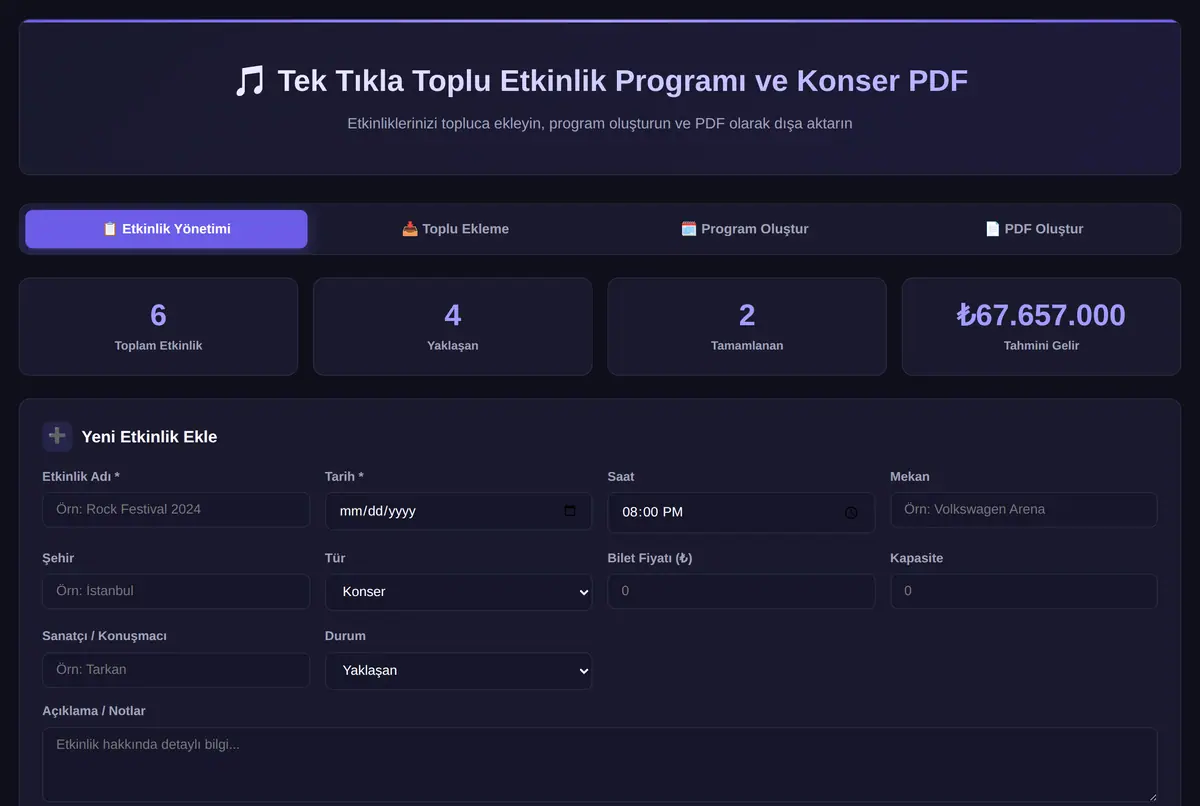Click the Şehir input field

[176, 591]
